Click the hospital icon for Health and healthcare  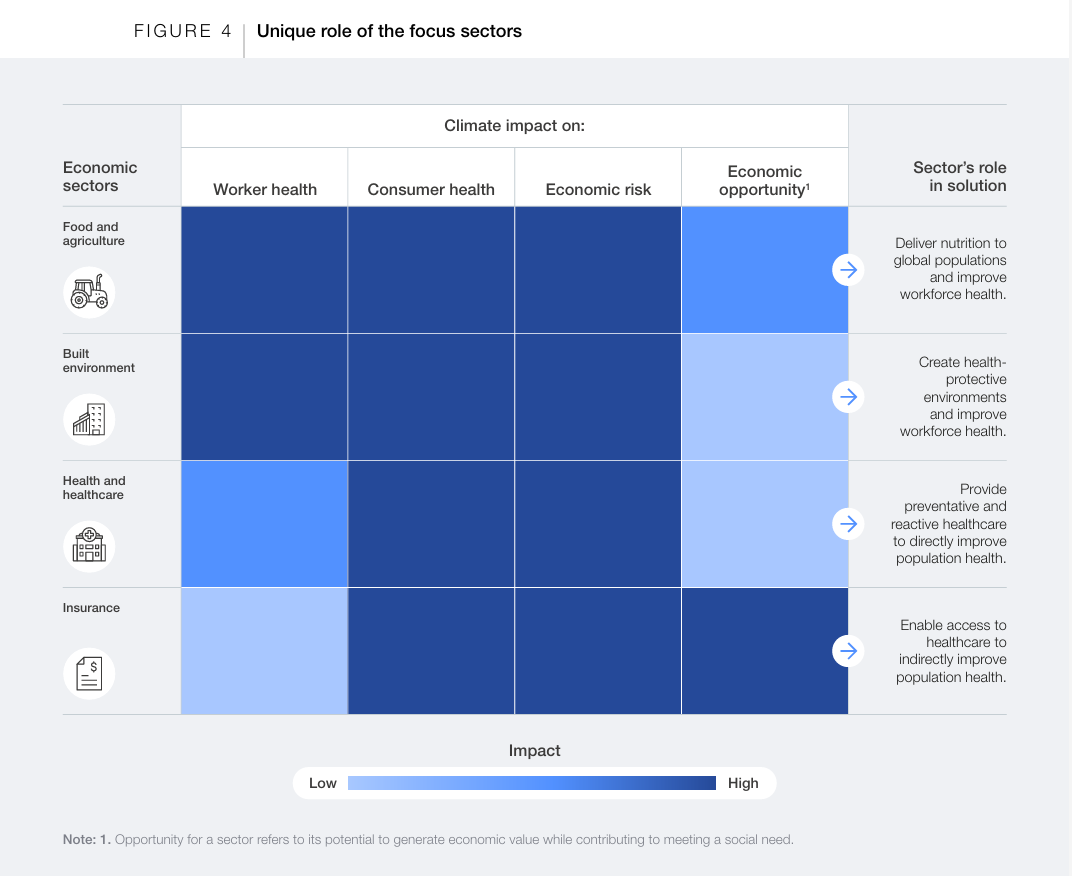point(89,547)
